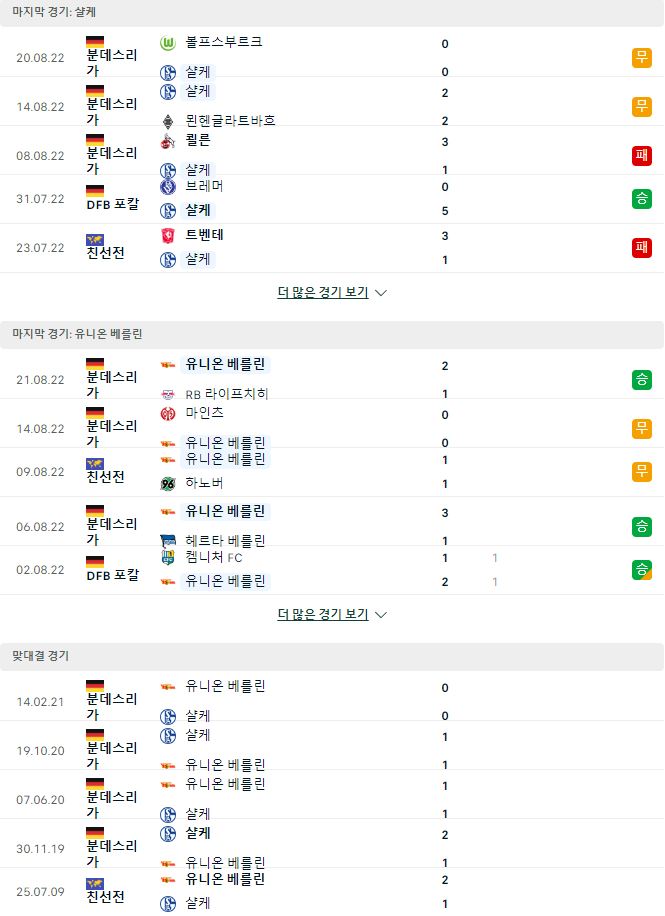This screenshot has height=916, width=665.
Task: Click the green 승 badge for 31.07.22
Action: (642, 199)
